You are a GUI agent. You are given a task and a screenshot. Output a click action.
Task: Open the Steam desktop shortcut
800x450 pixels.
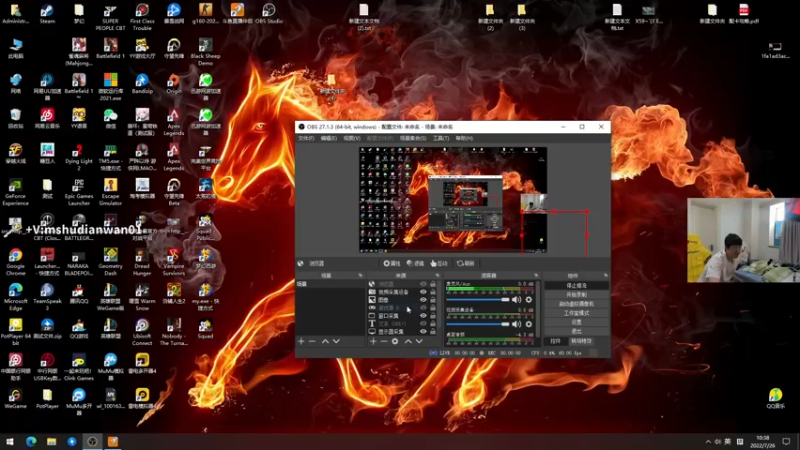point(47,14)
